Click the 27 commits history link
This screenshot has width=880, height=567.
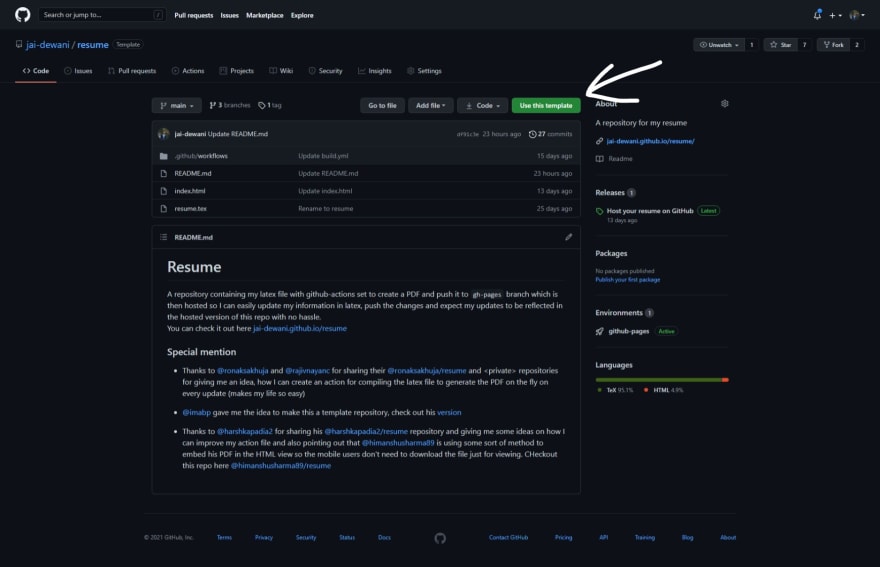click(x=551, y=134)
